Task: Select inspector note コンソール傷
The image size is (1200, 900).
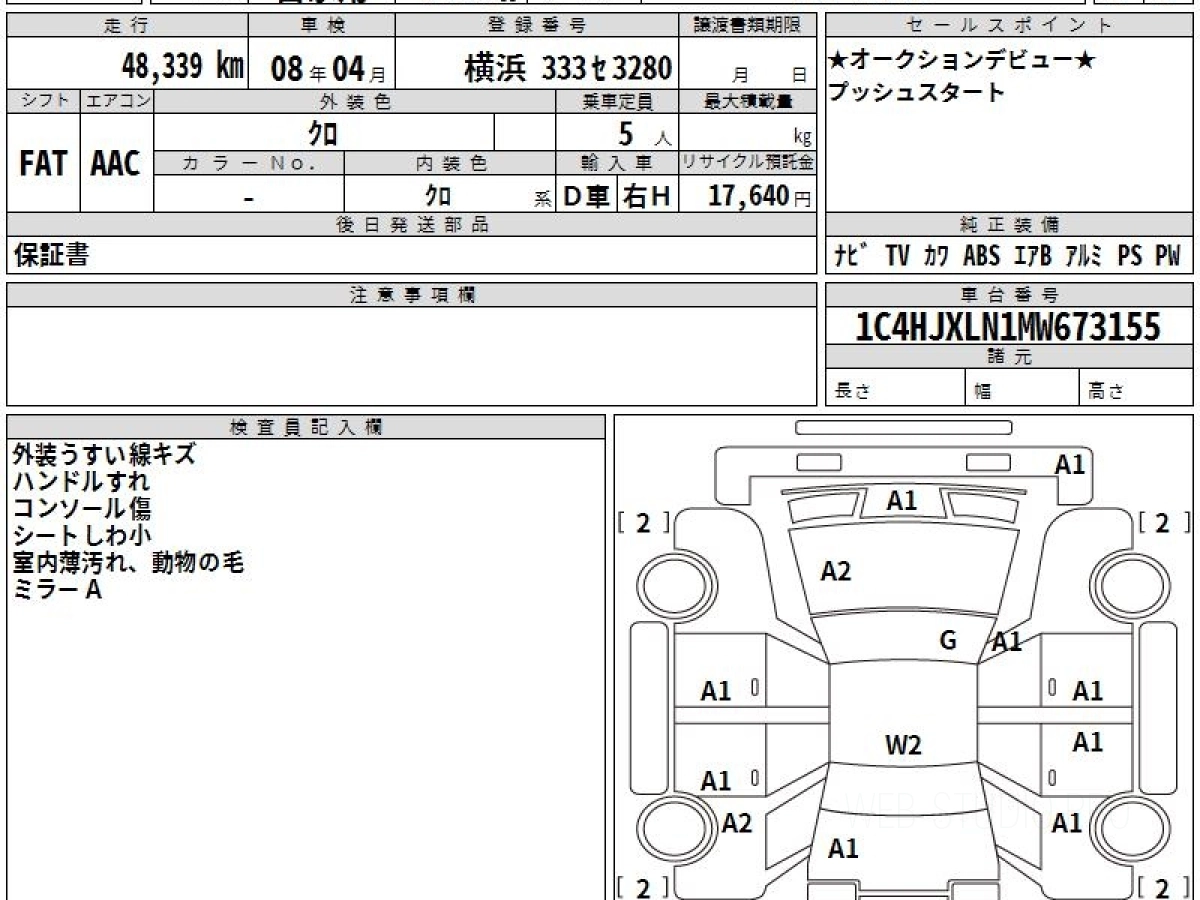Action: click(81, 508)
